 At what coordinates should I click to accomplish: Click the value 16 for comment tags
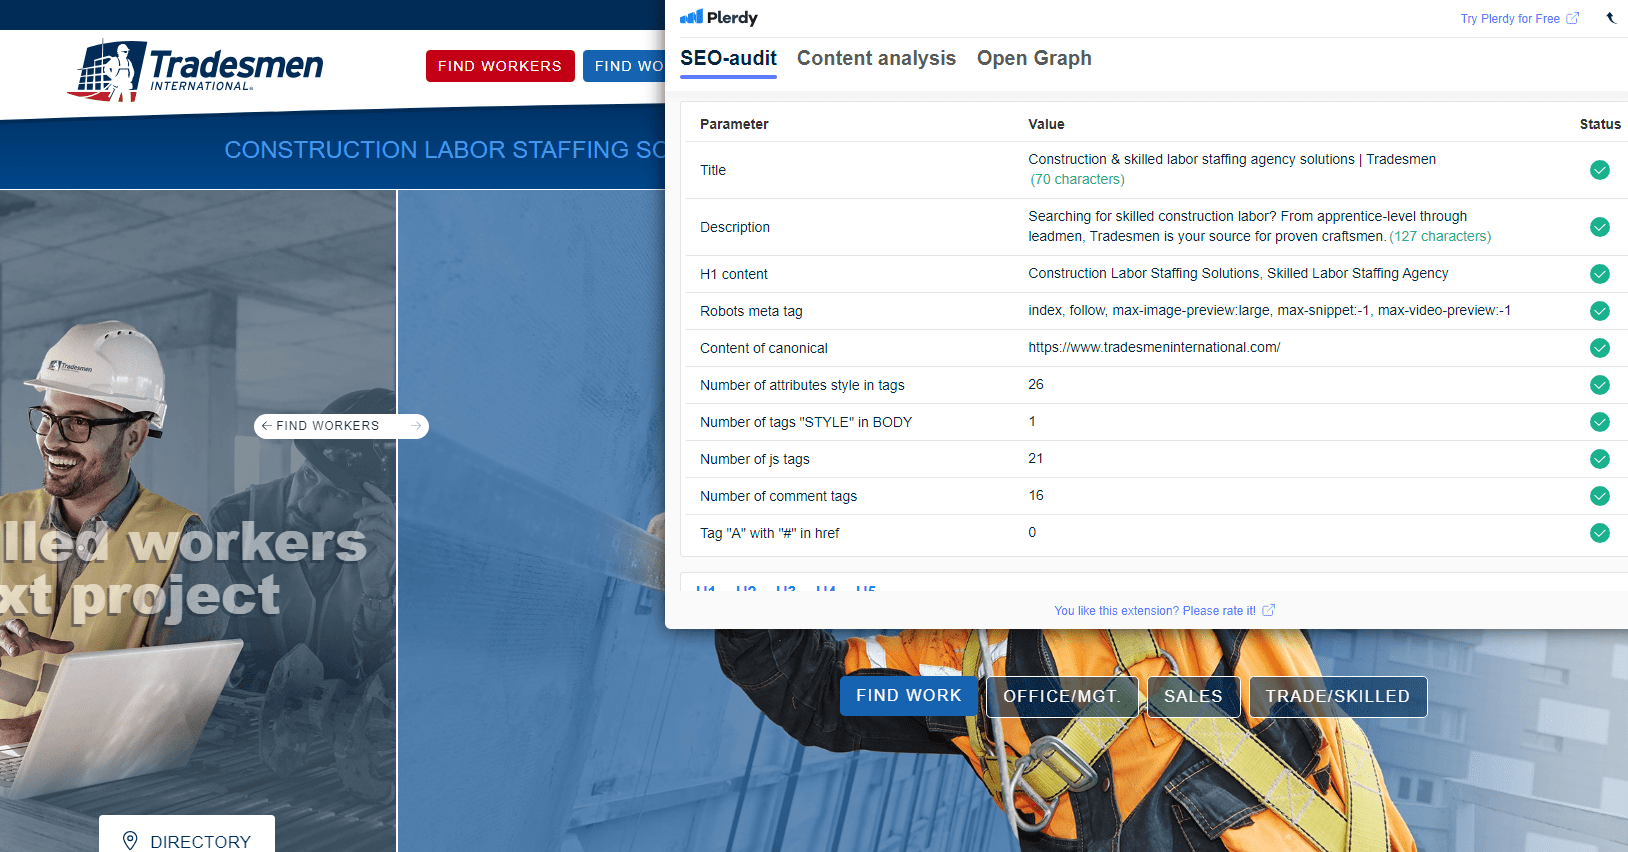[1036, 495]
